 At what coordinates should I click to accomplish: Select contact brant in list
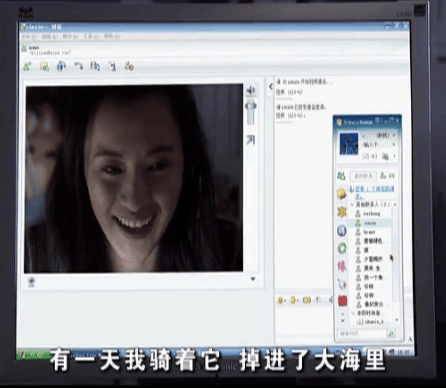(369, 232)
